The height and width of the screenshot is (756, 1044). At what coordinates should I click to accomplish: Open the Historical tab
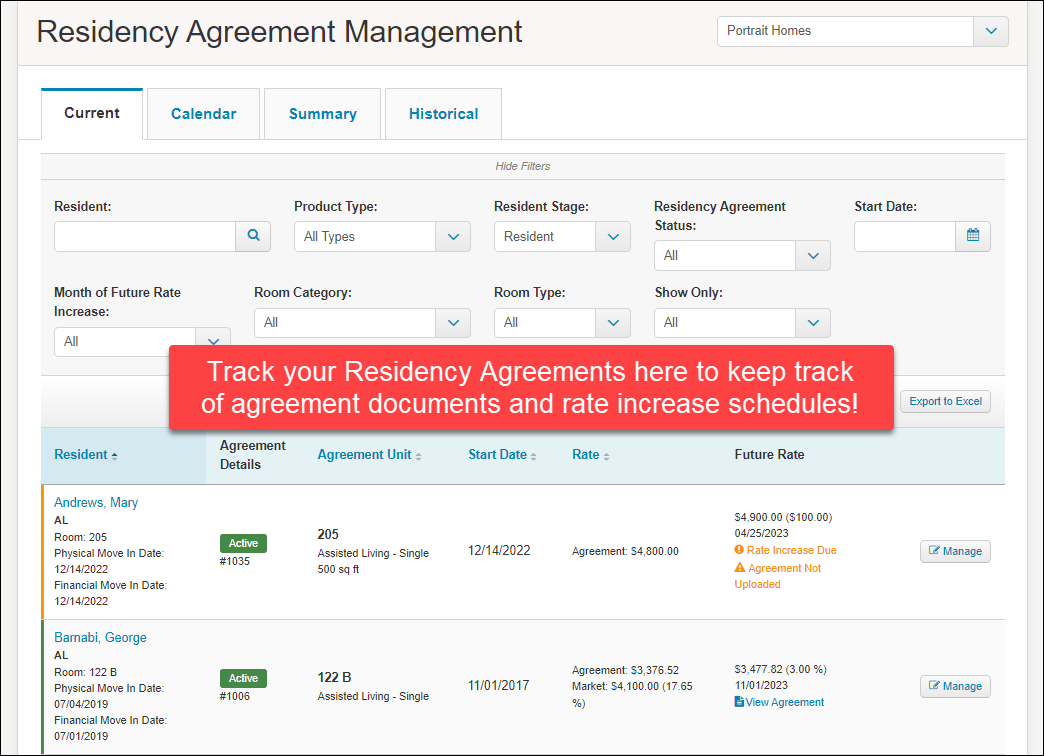[x=443, y=114]
